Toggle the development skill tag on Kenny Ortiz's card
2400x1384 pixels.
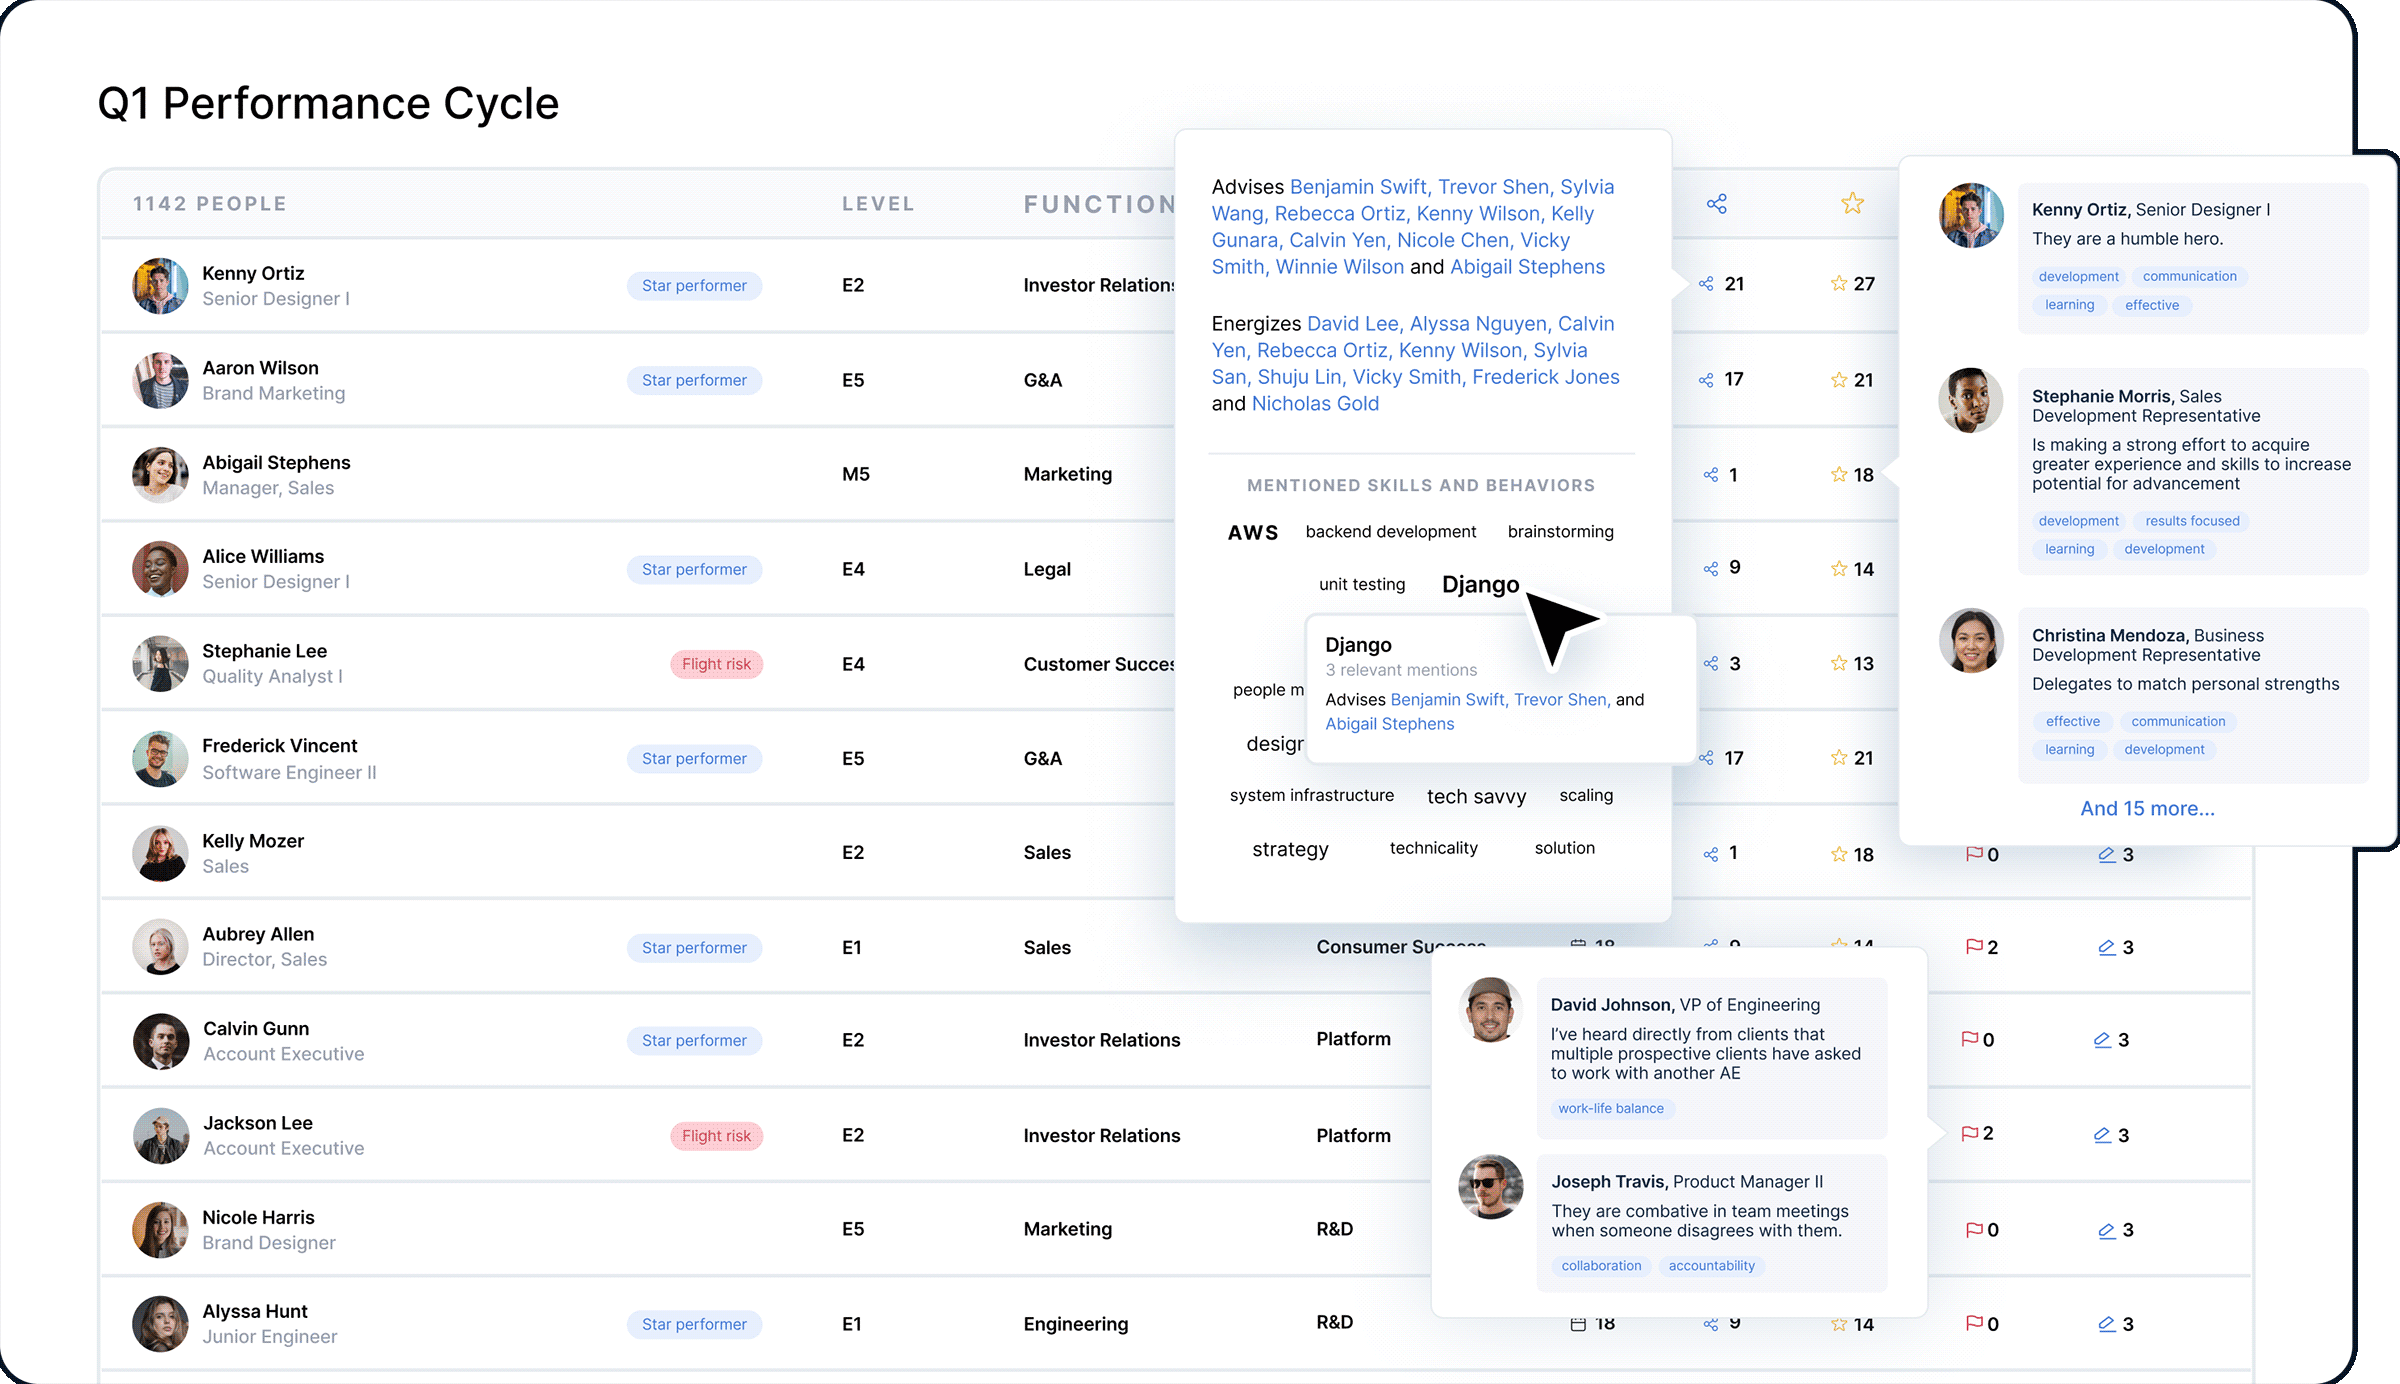pos(2078,276)
